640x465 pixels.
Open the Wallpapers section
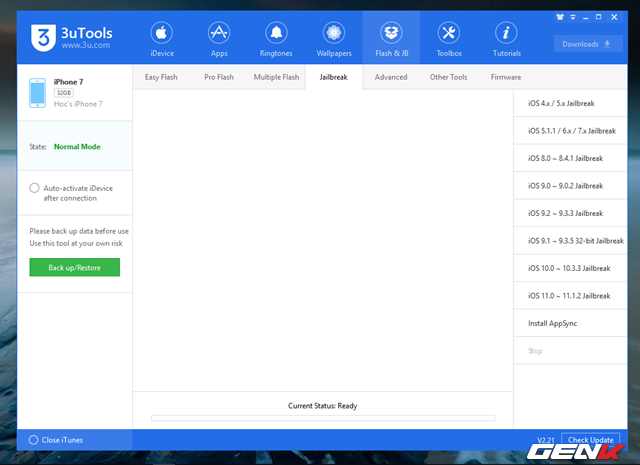coord(334,39)
